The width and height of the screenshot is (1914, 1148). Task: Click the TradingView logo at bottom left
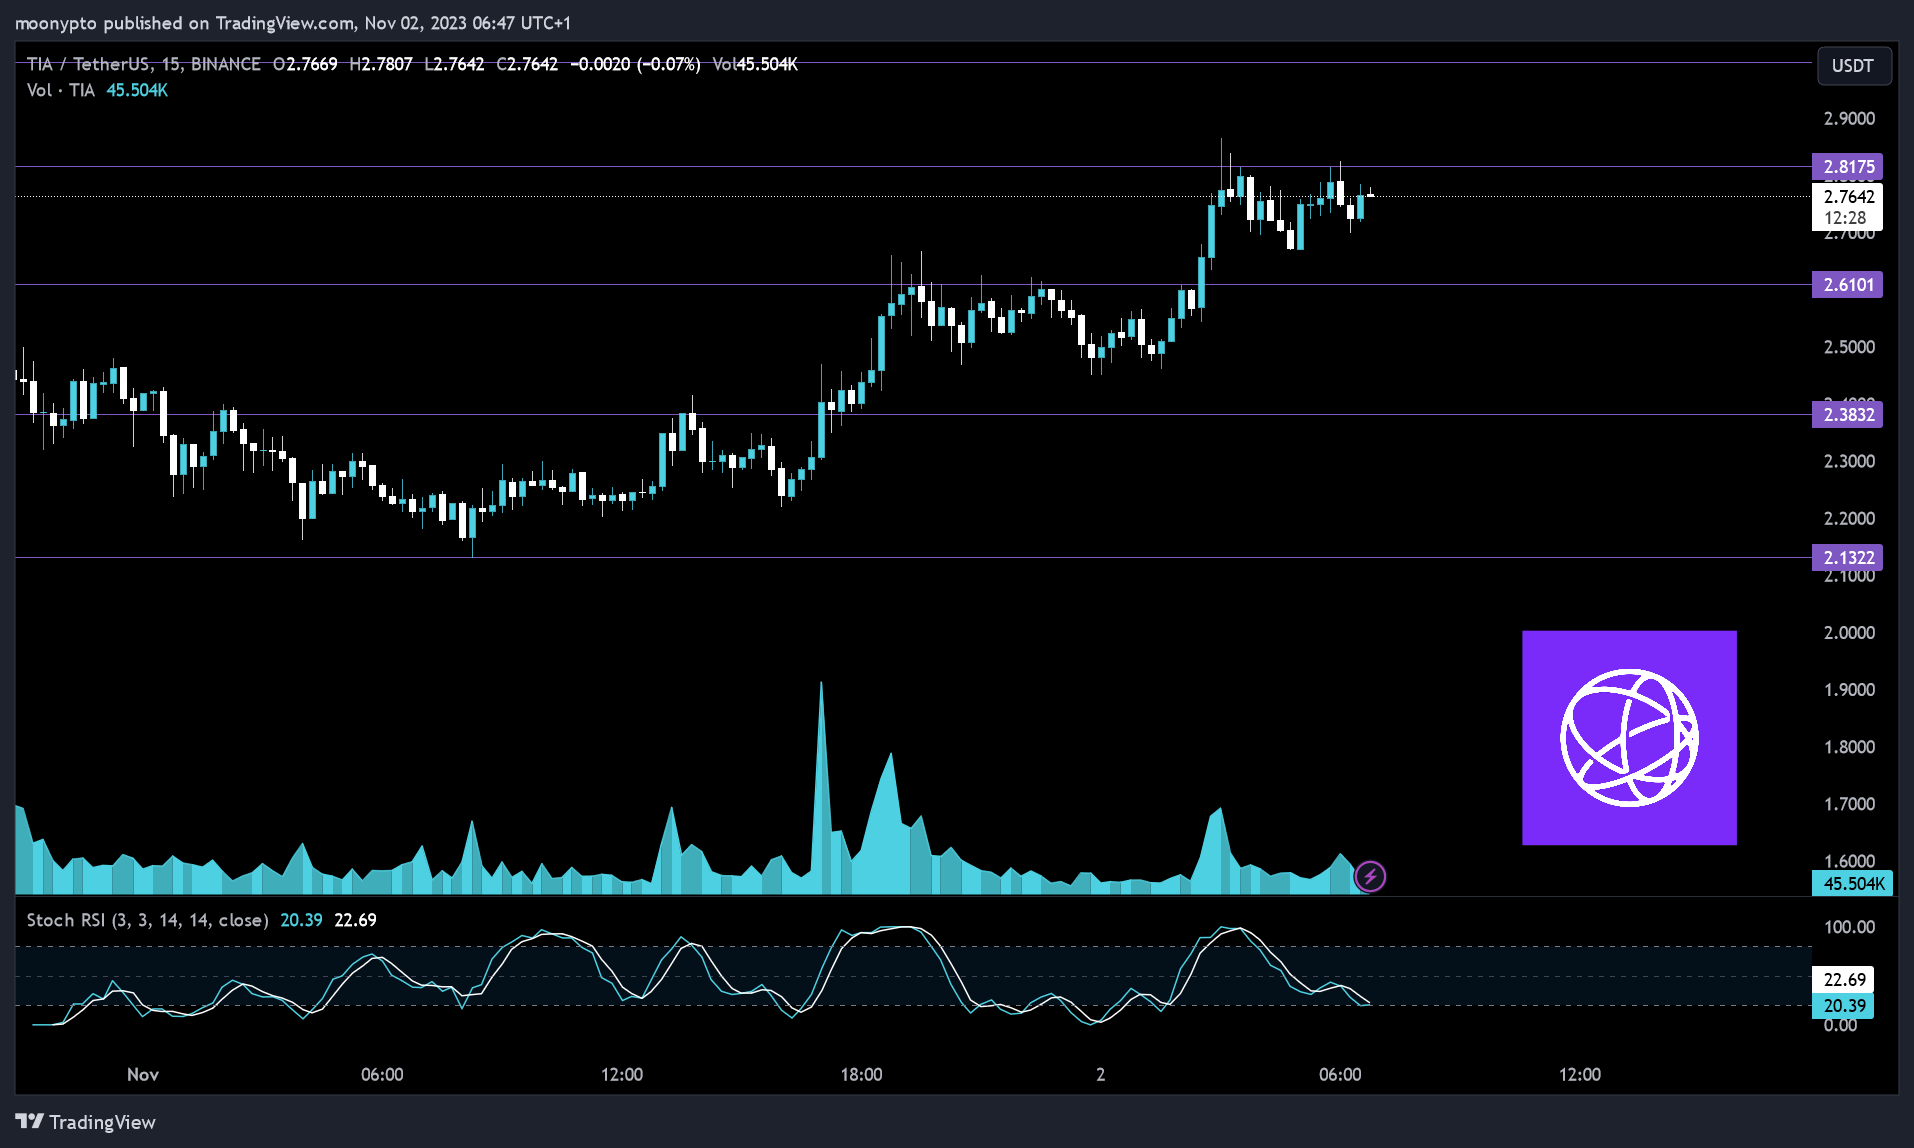(86, 1122)
